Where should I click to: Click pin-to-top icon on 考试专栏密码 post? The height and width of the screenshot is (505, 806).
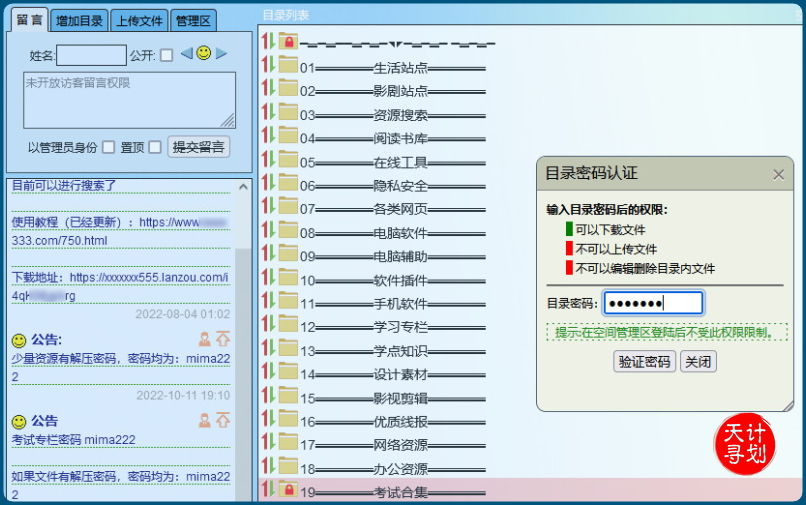point(223,420)
